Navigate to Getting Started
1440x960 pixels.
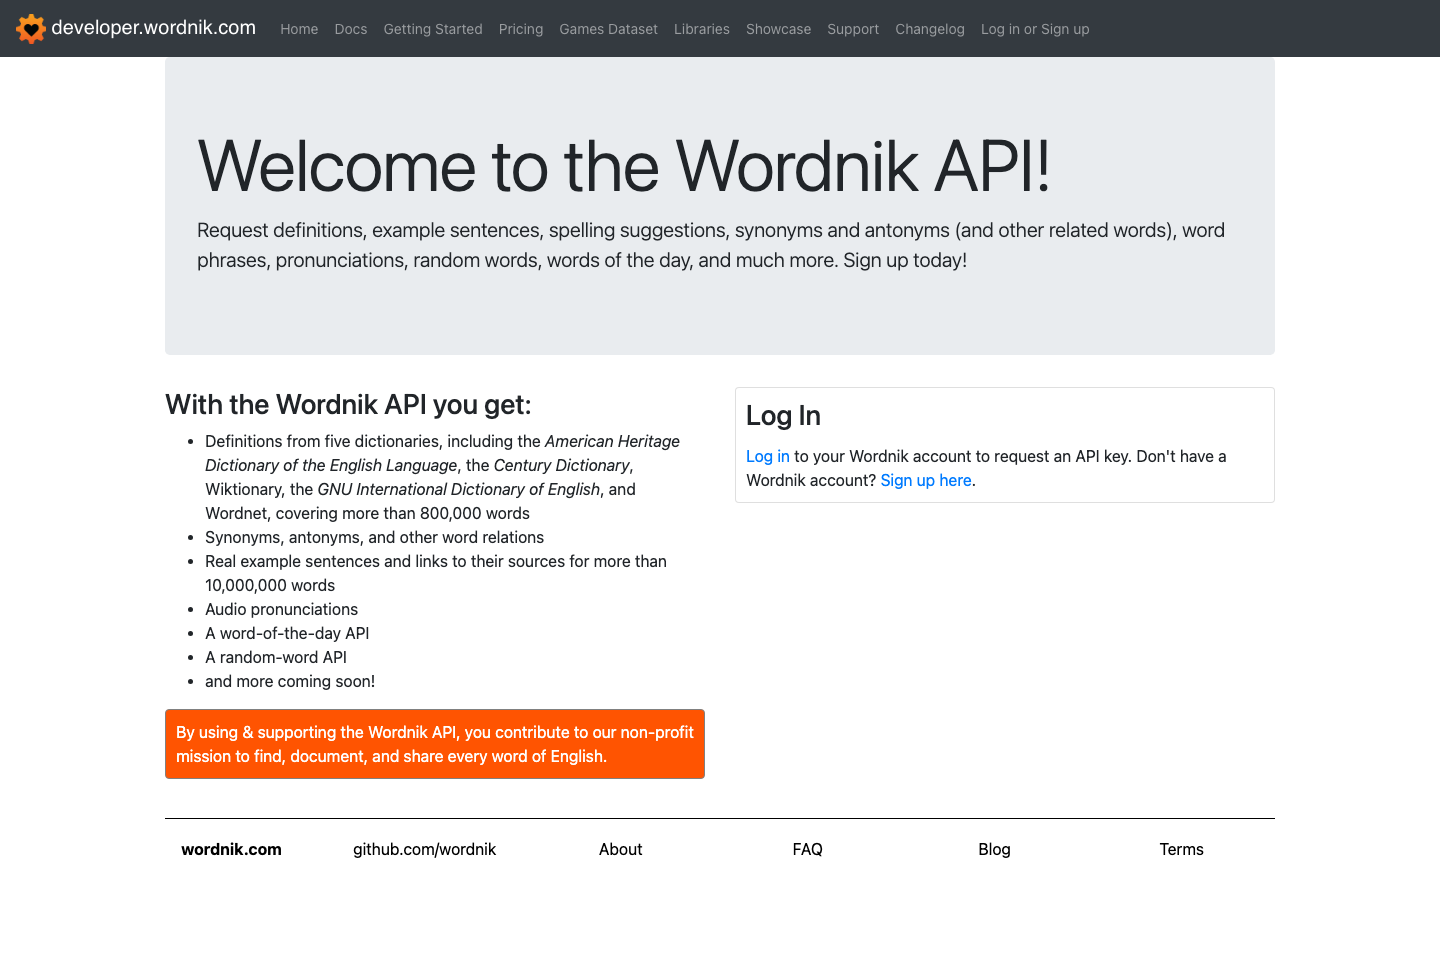[x=433, y=29]
